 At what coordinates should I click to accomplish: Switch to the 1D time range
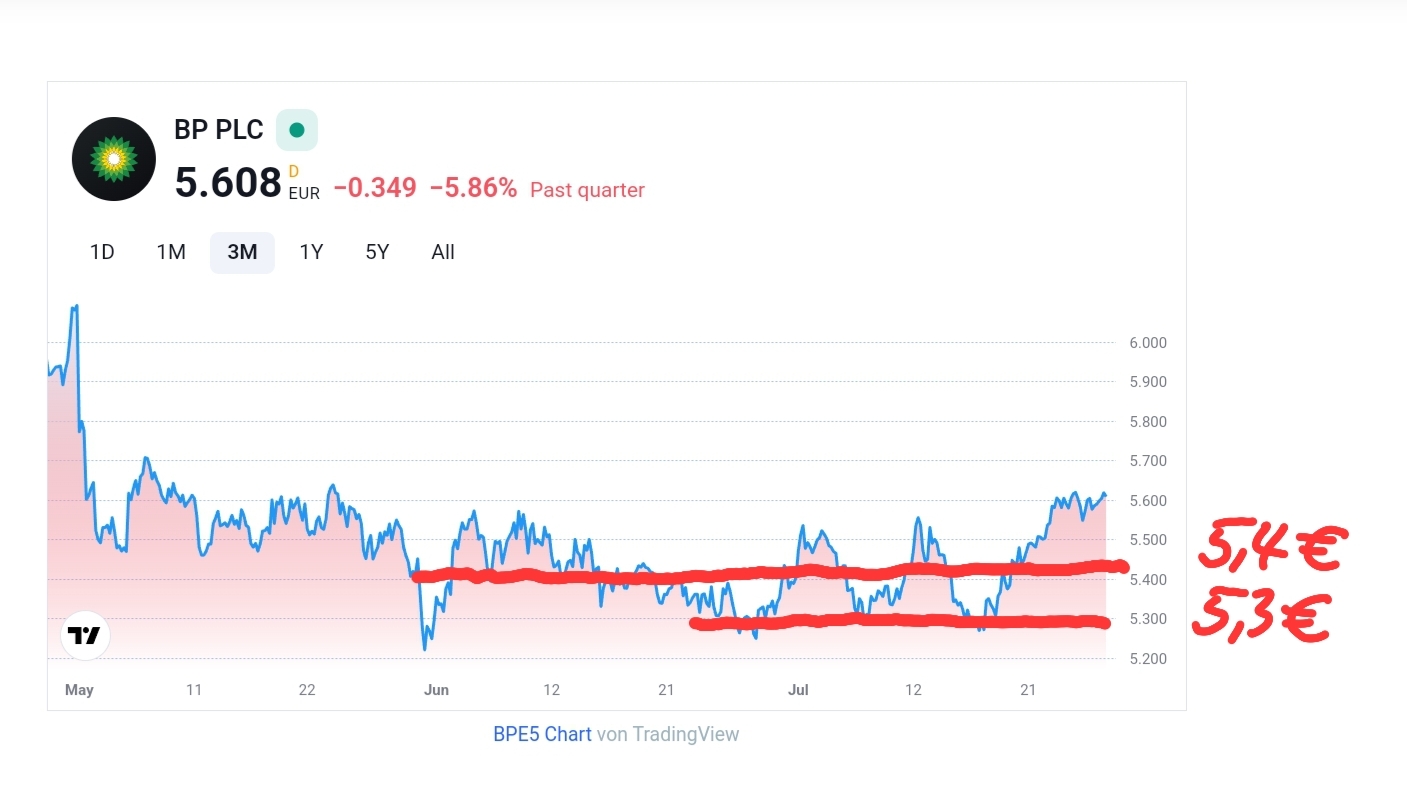[x=102, y=252]
